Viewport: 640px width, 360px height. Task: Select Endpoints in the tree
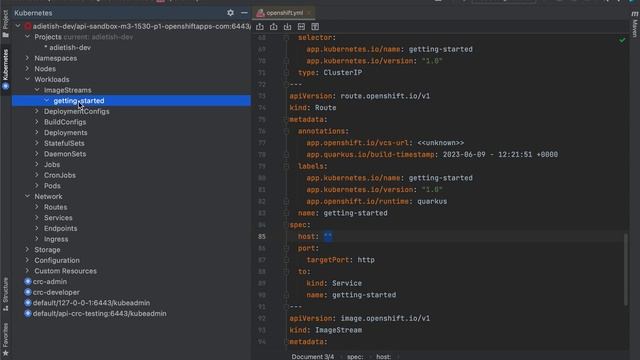[x=60, y=228]
